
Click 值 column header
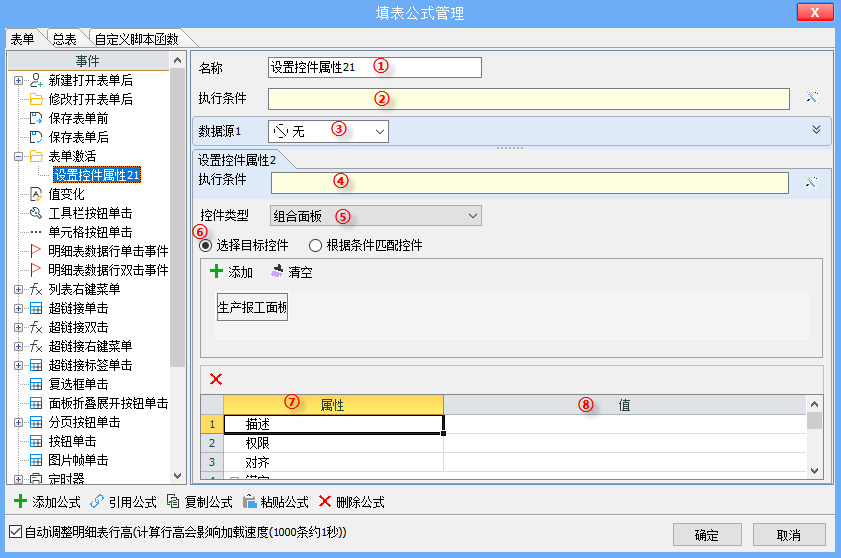(625, 405)
